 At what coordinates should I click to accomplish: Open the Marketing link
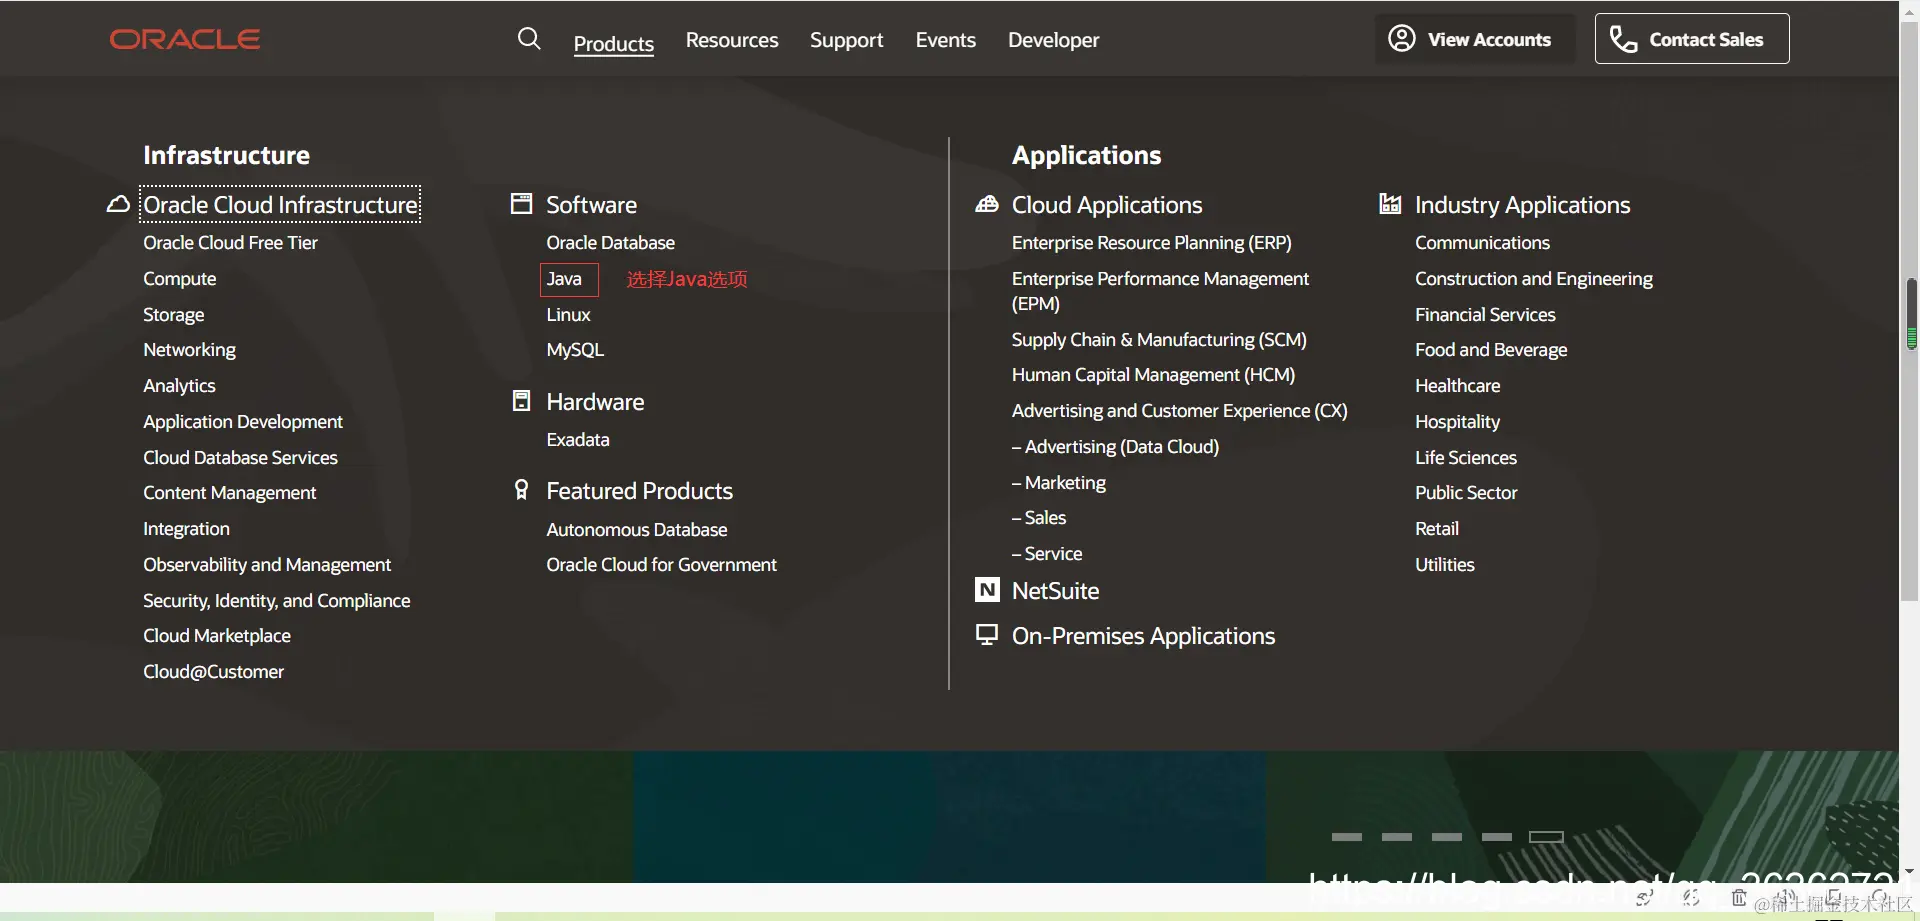click(1059, 483)
